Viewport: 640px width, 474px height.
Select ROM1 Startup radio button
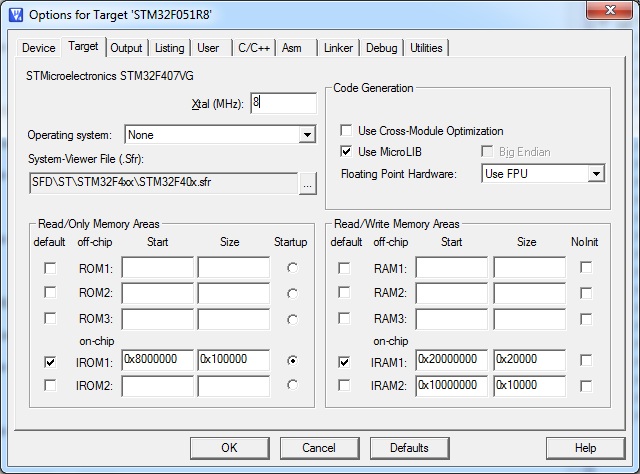292,268
